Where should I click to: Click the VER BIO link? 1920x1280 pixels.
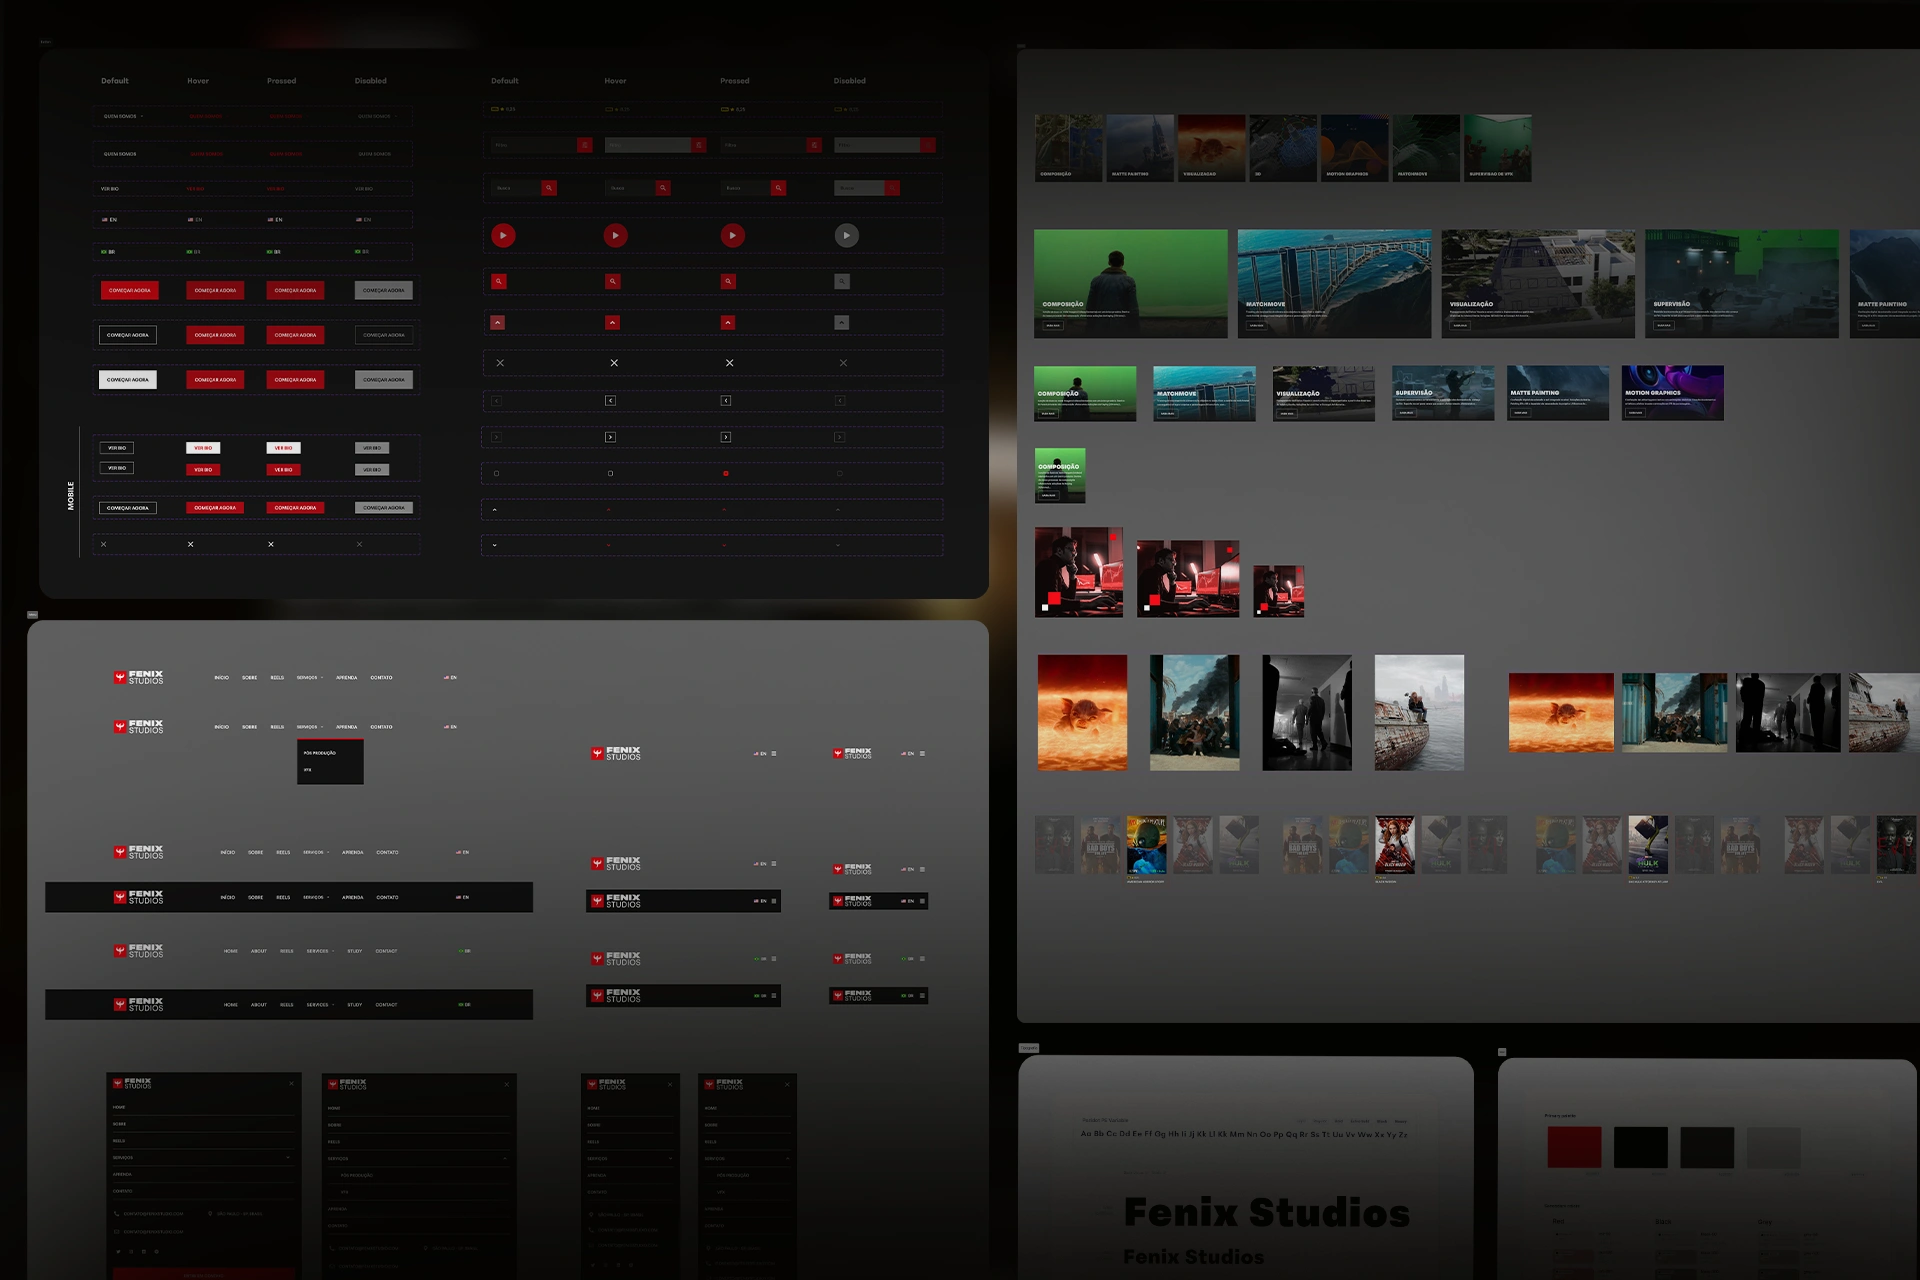tap(109, 189)
